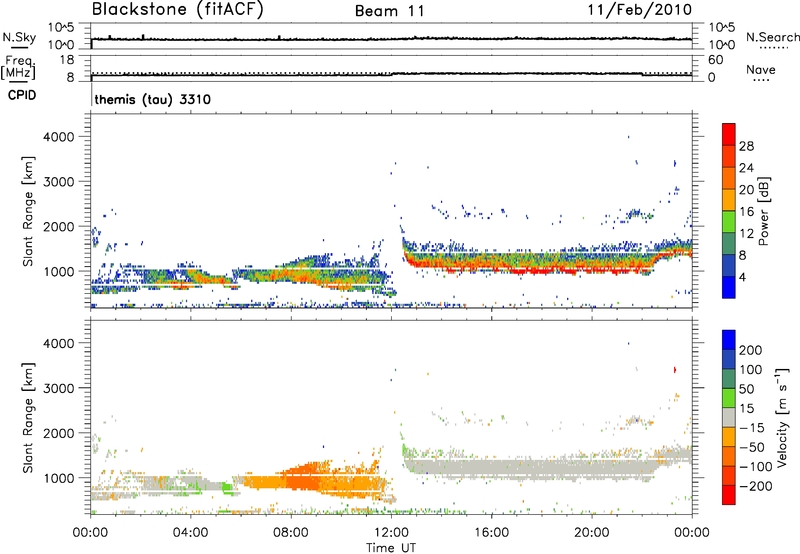Viewport: 800px width, 554px height.
Task: Click 12:00 on the time axis
Action: (x=391, y=533)
